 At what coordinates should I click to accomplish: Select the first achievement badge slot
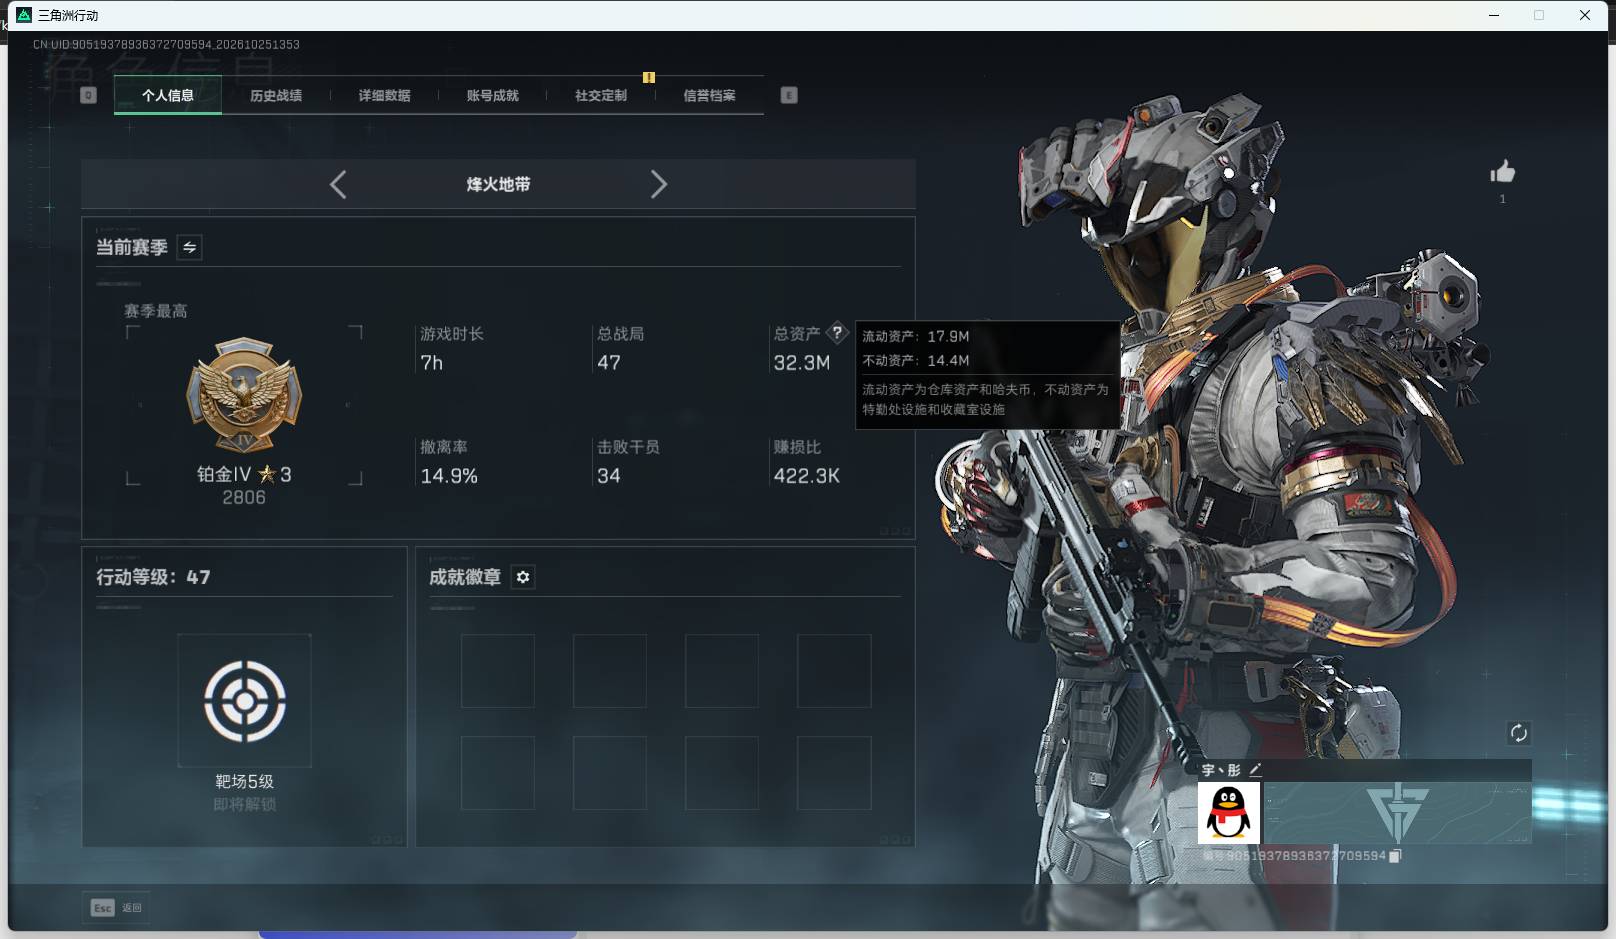coord(498,671)
